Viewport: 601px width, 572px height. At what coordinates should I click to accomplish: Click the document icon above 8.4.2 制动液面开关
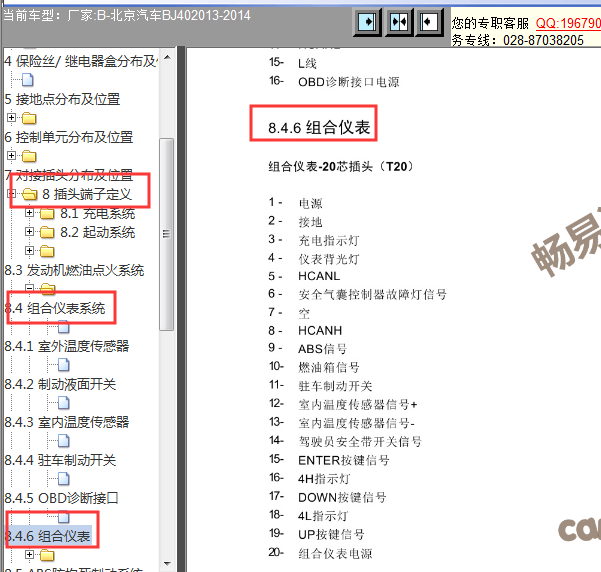click(x=64, y=365)
